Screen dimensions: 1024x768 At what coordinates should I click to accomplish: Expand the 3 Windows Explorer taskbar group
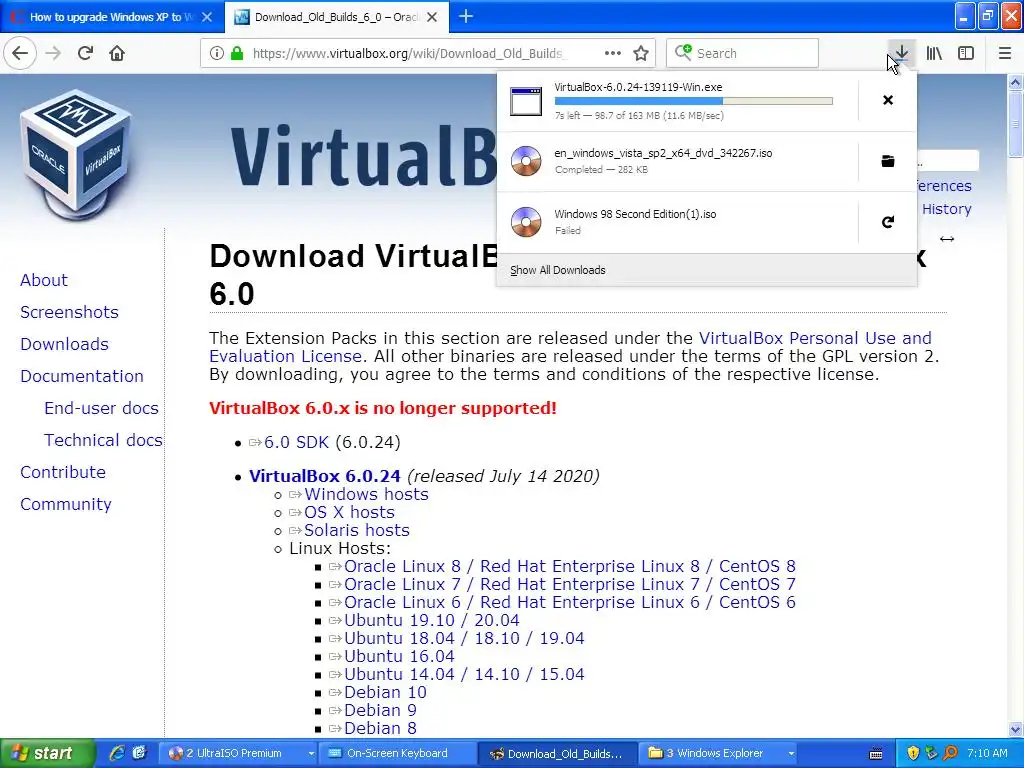(791, 753)
